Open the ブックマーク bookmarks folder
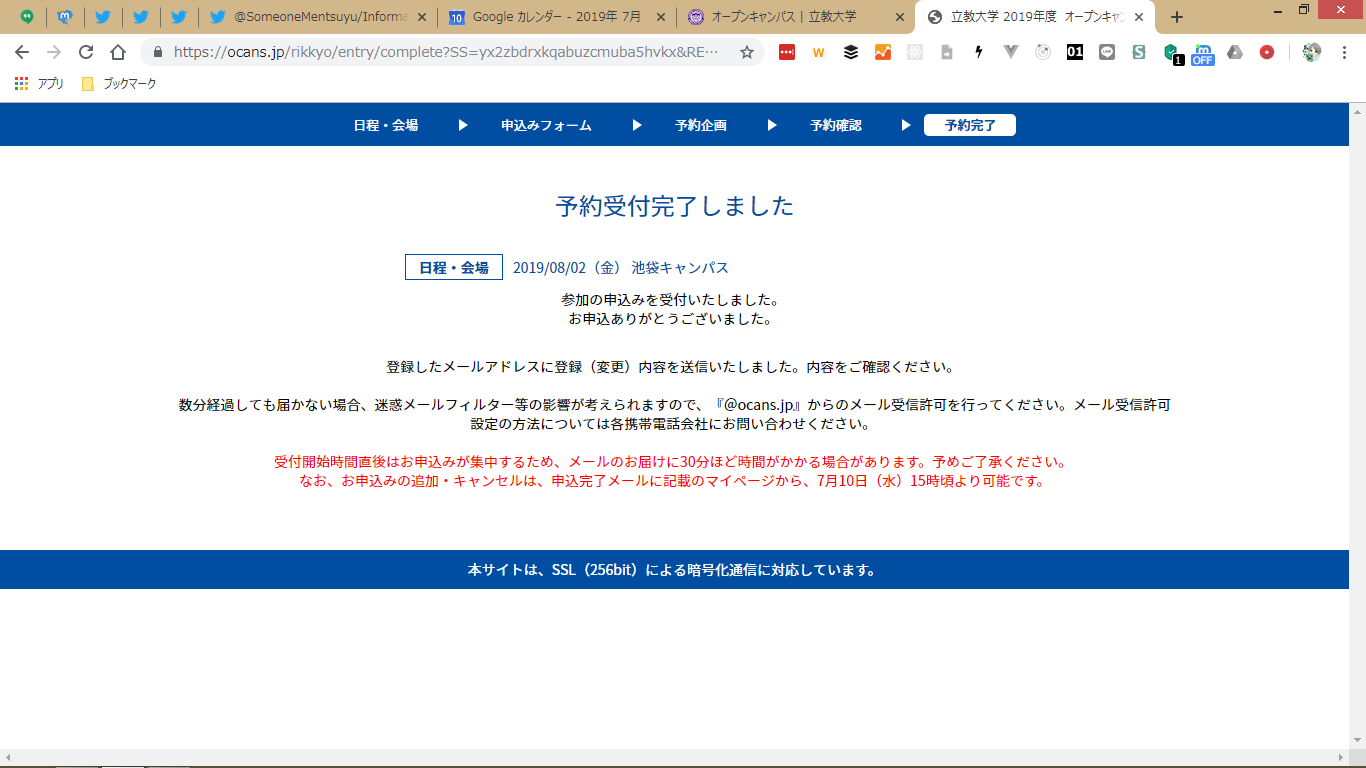Viewport: 1366px width, 768px height. (119, 84)
